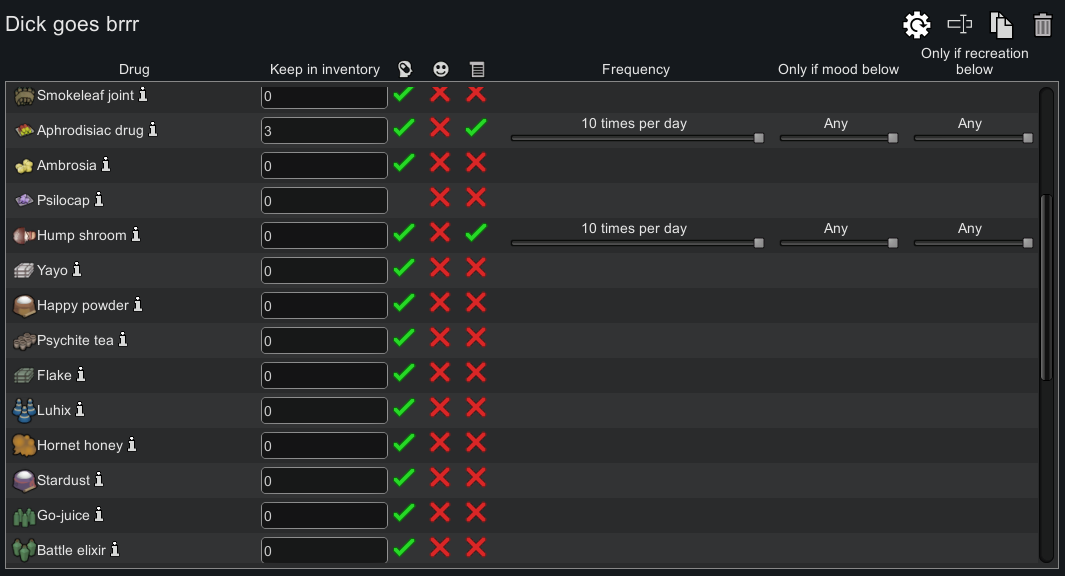
Task: Select the Flake row label
Action: (x=54, y=375)
